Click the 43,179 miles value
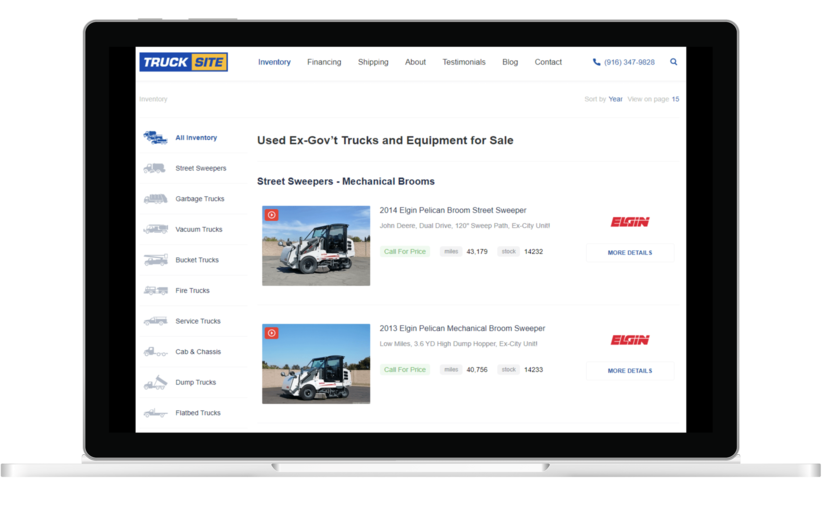Image resolution: width=825 pixels, height=525 pixels. (x=477, y=251)
